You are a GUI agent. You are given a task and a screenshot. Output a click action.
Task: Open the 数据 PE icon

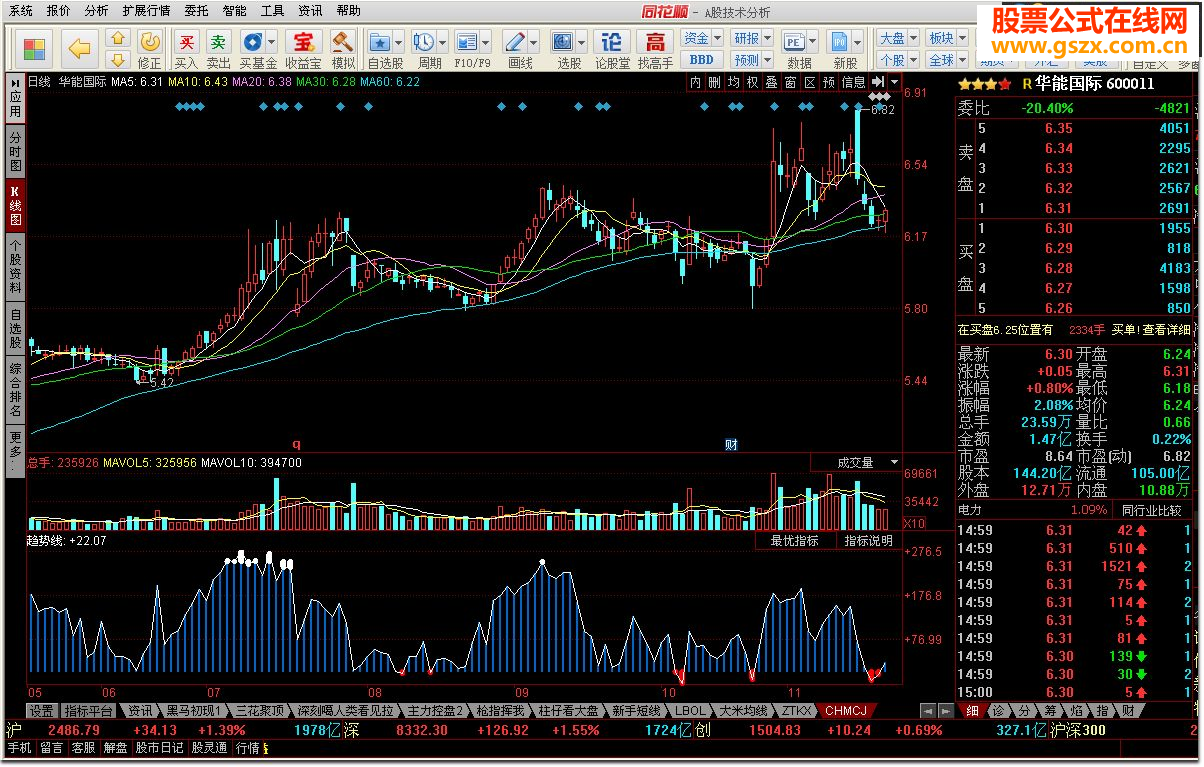pyautogui.click(x=794, y=41)
